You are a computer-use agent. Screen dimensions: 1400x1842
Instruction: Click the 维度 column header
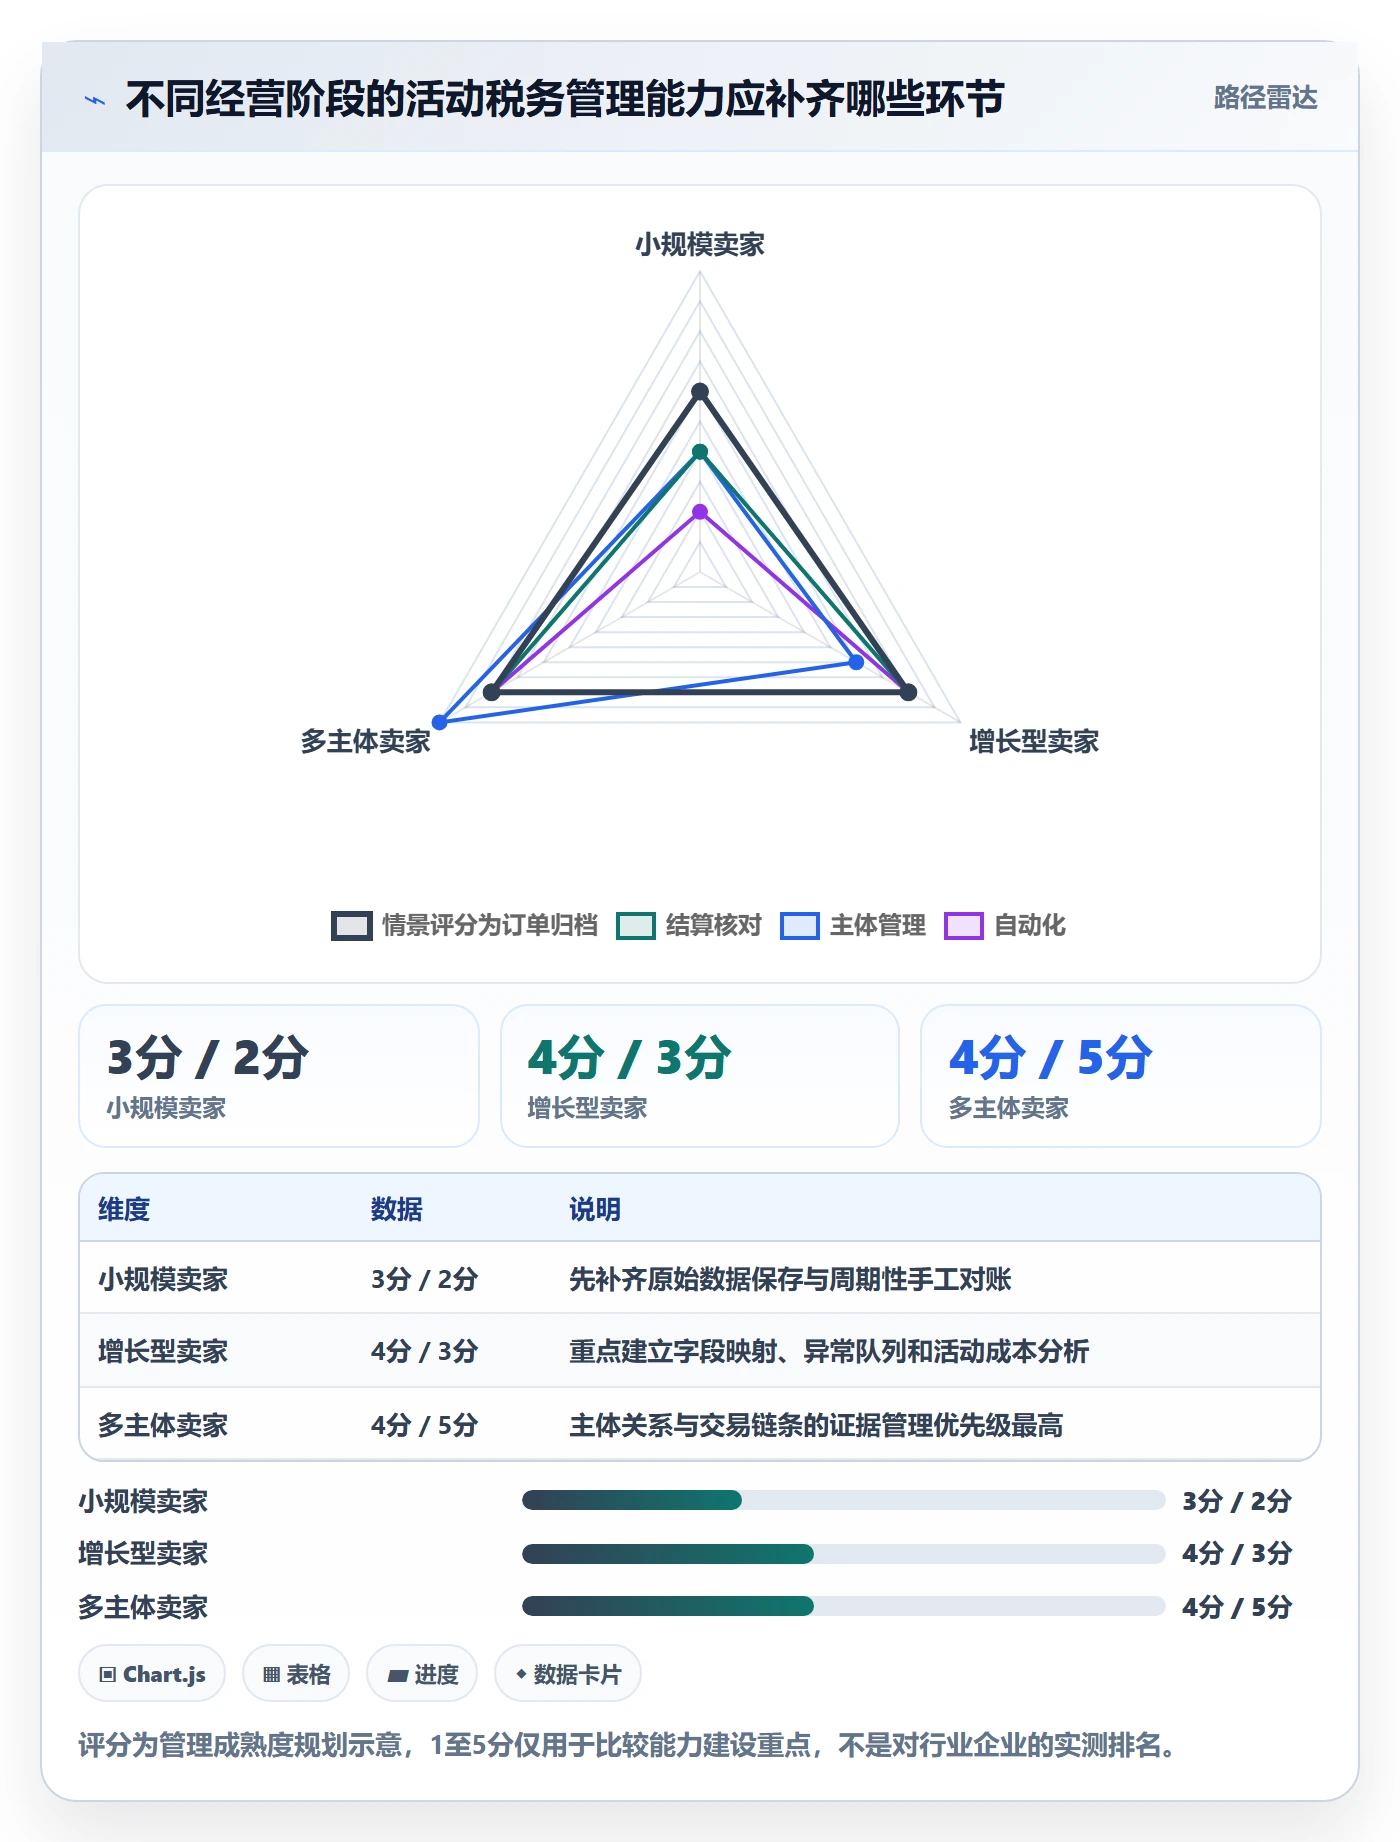click(124, 1209)
